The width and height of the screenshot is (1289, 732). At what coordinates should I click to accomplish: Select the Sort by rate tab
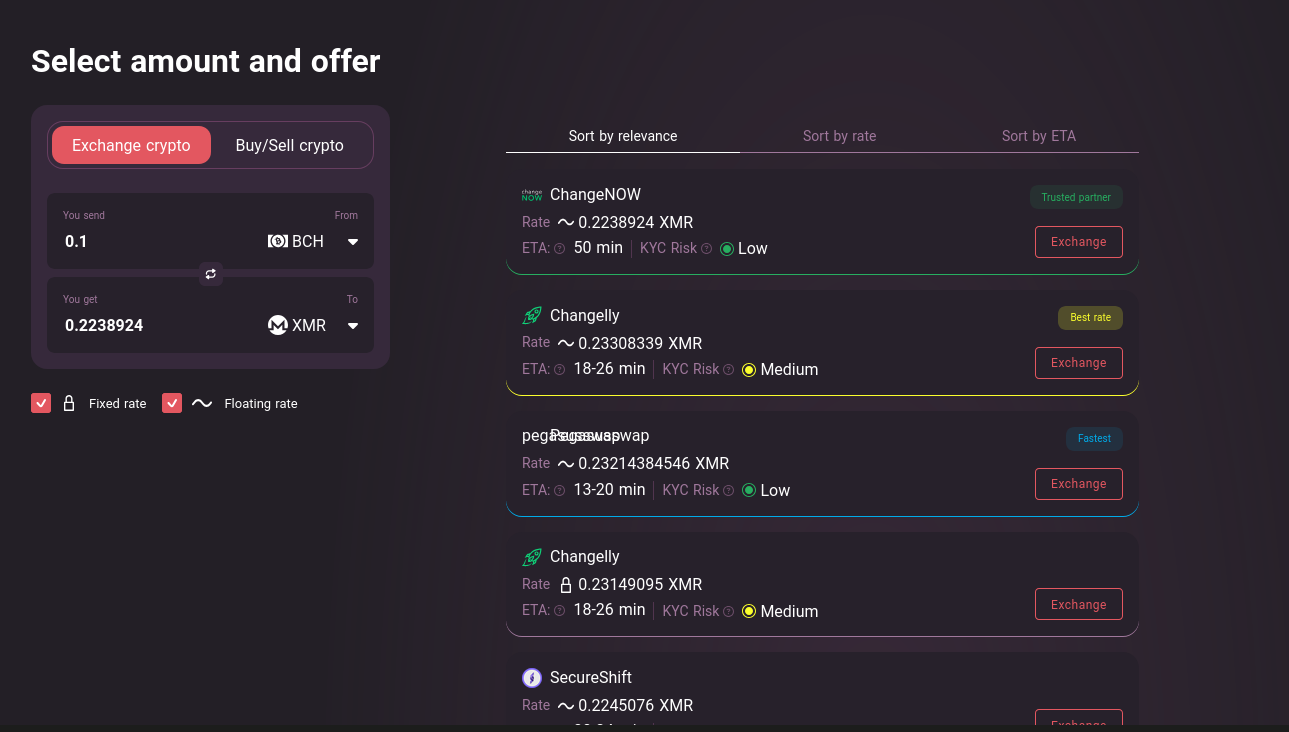[839, 136]
